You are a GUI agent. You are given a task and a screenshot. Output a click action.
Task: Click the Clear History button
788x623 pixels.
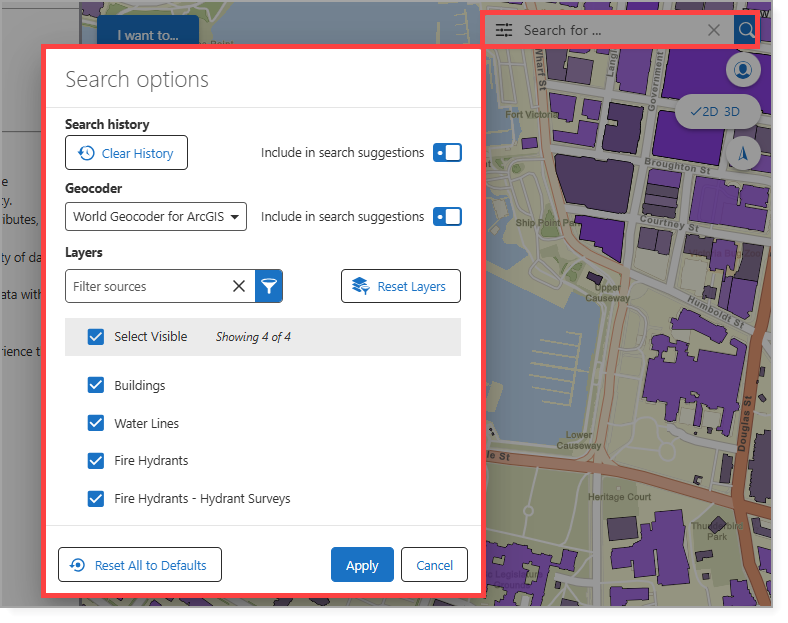tap(126, 153)
